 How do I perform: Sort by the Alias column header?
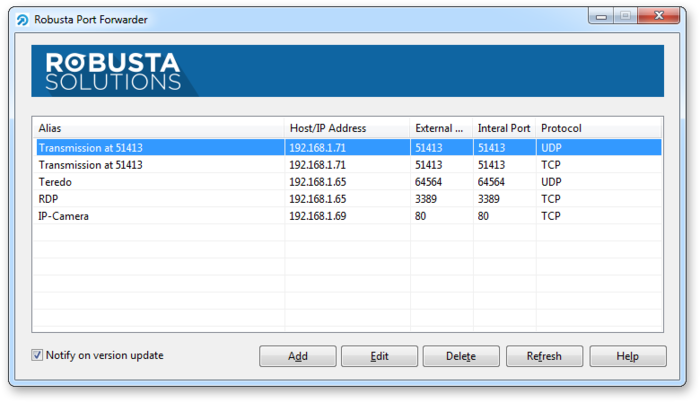click(x=158, y=128)
